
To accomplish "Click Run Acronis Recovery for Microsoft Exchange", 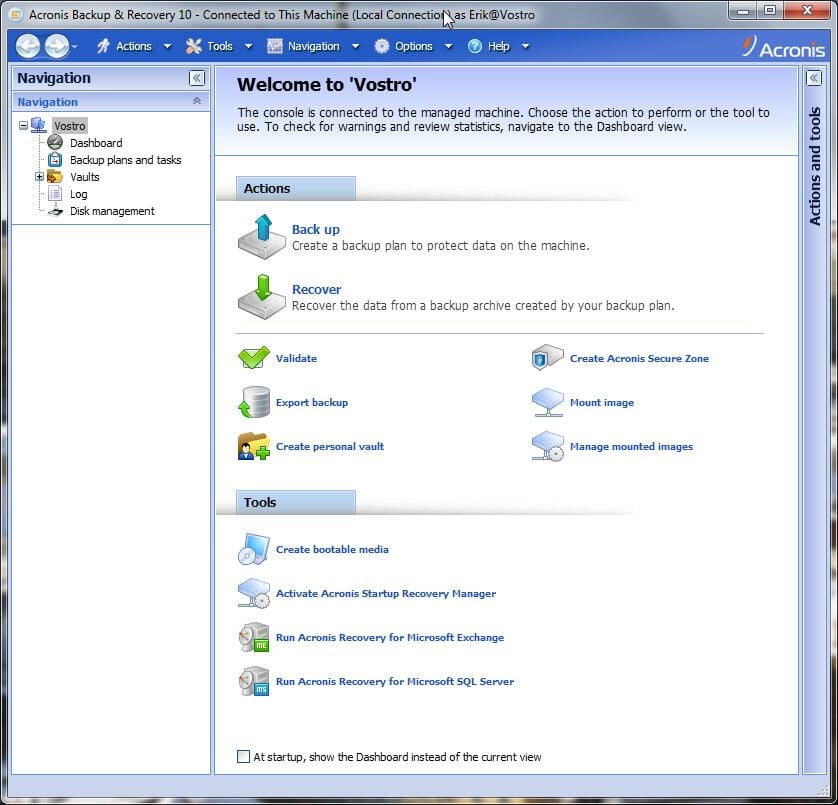I will pyautogui.click(x=390, y=638).
